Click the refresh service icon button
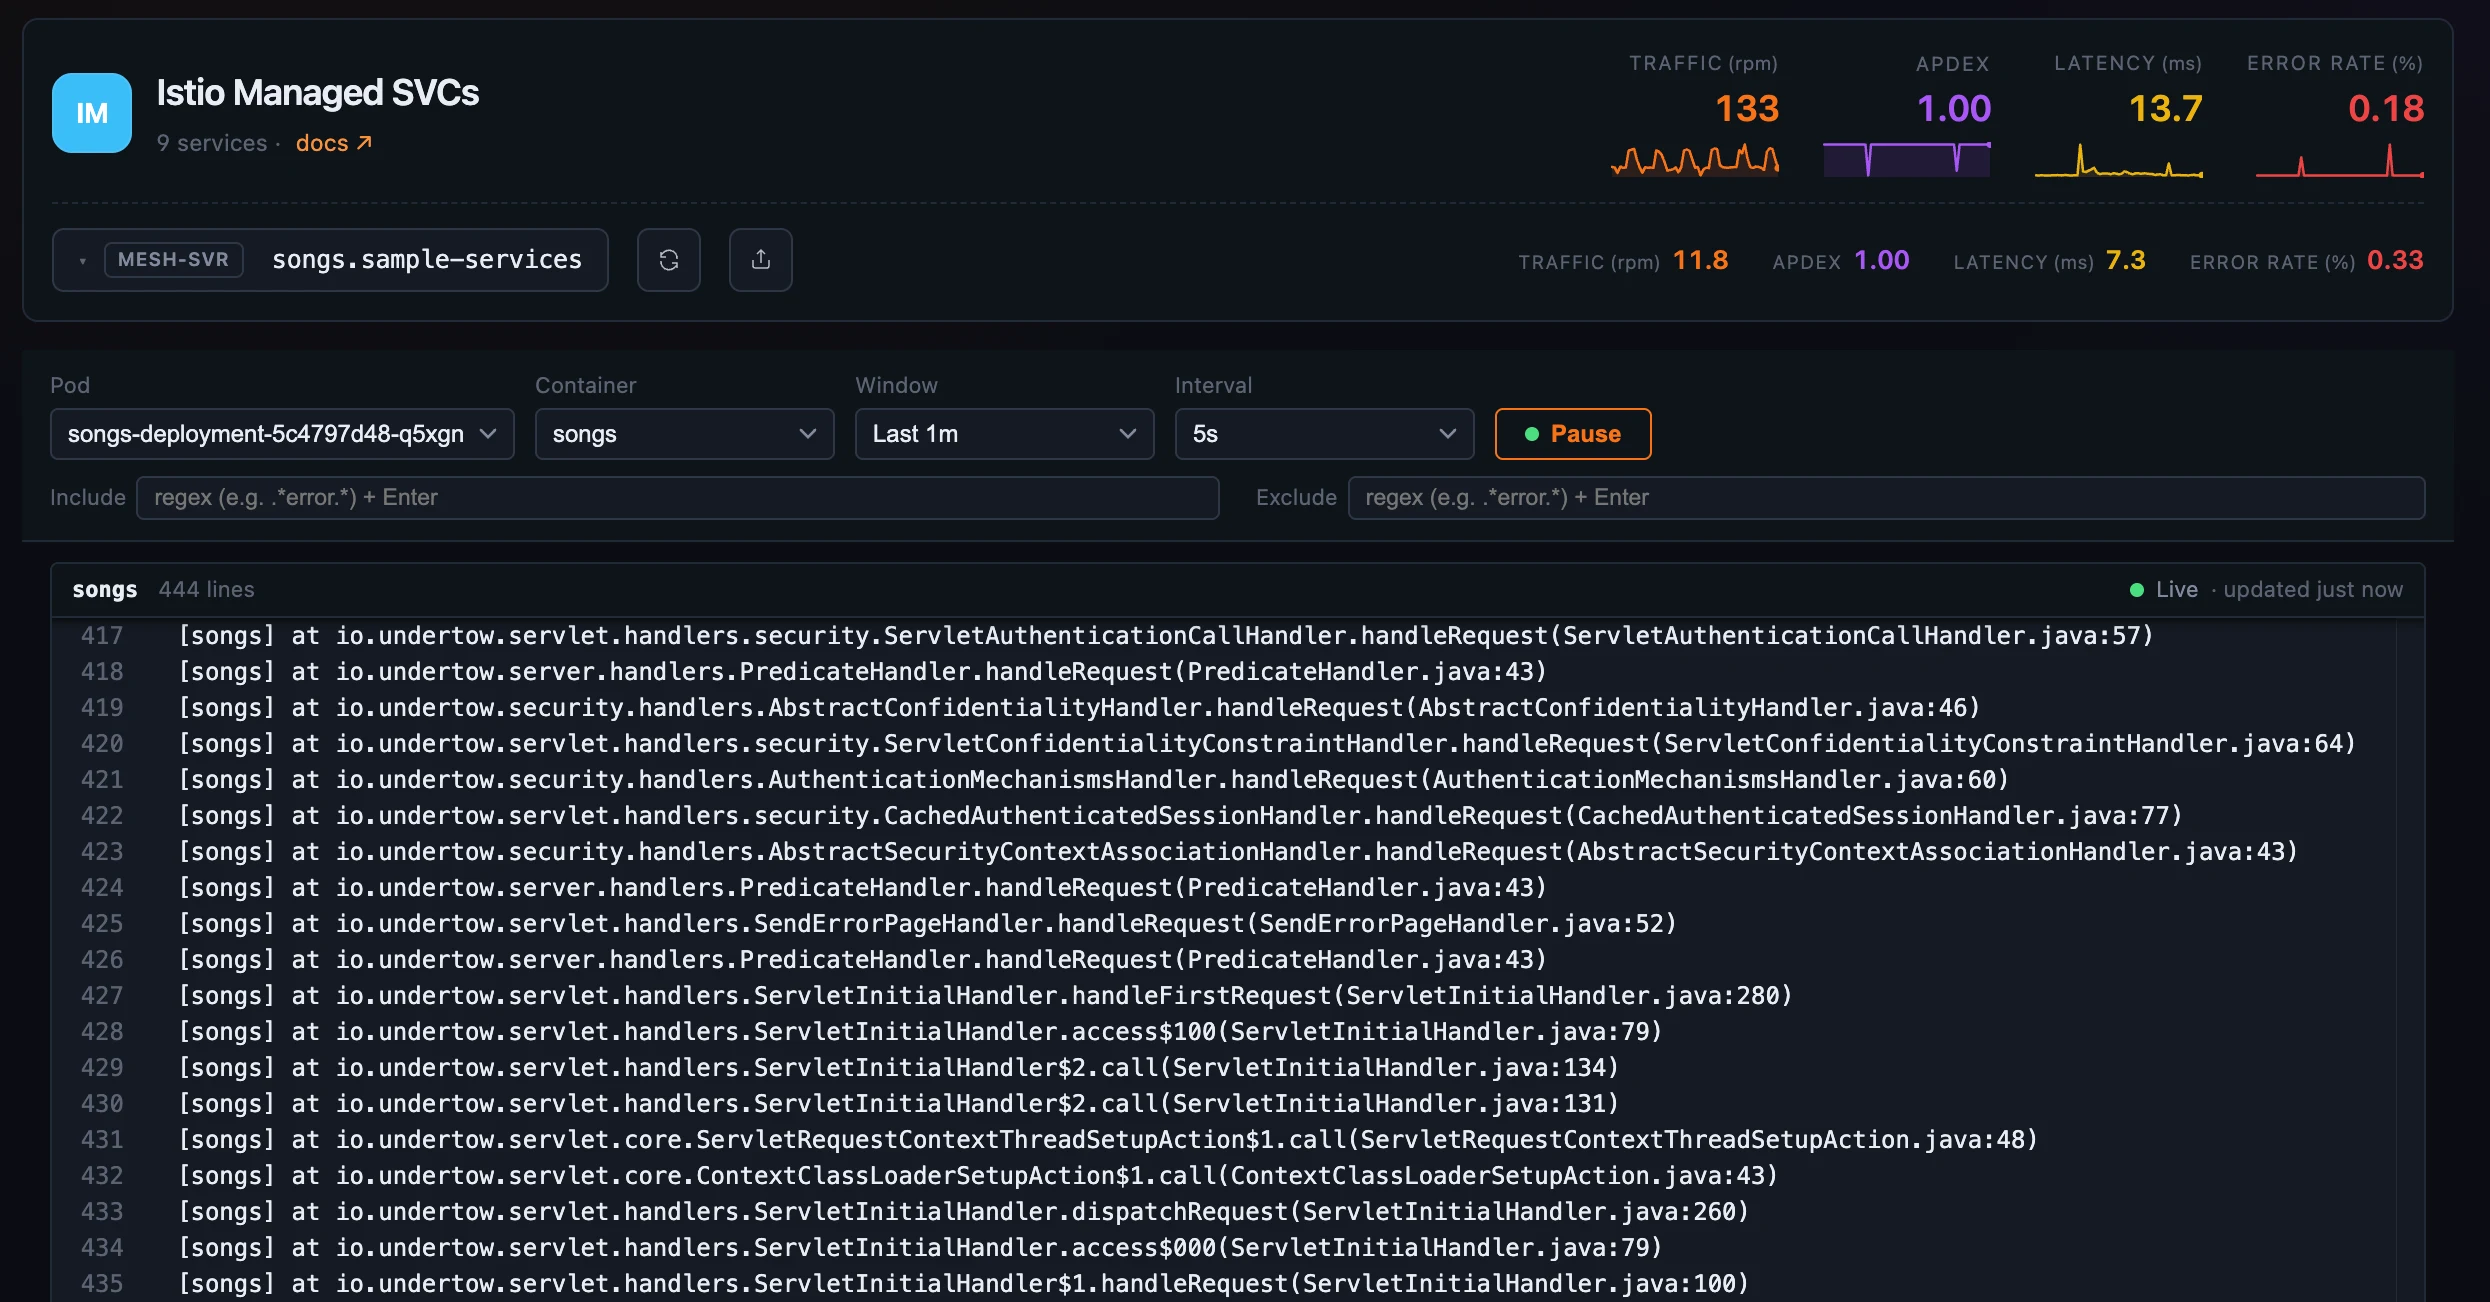Screen dimensions: 2490x1302 (x=669, y=260)
